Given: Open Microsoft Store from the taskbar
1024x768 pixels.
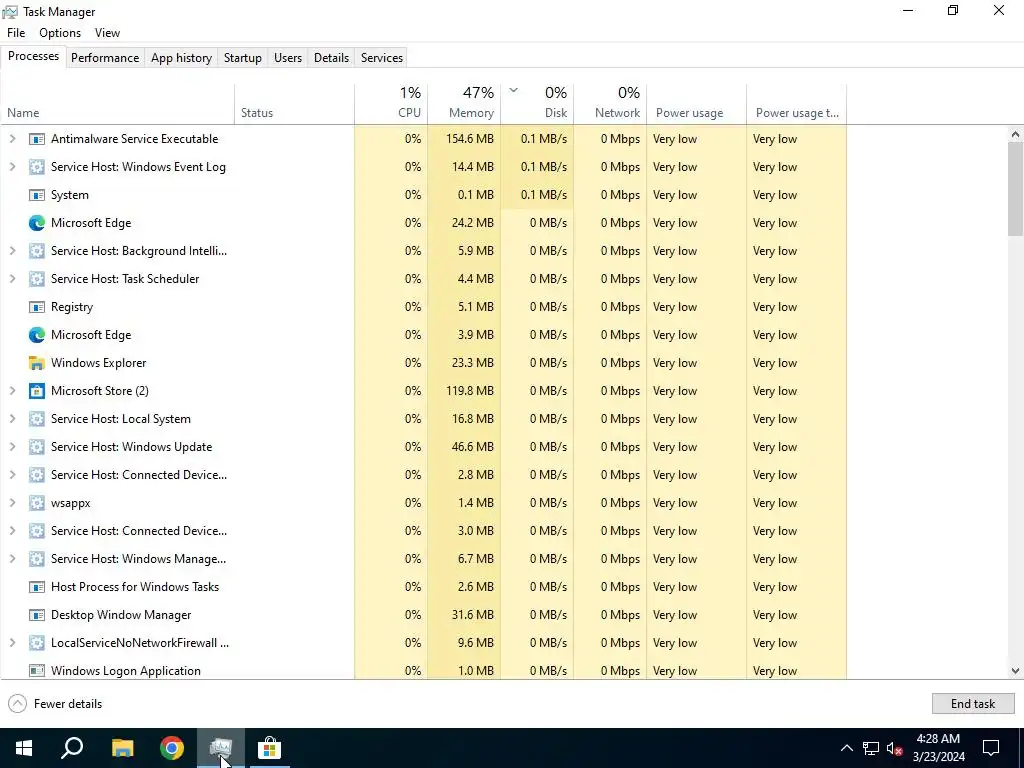Looking at the screenshot, I should coord(269,748).
